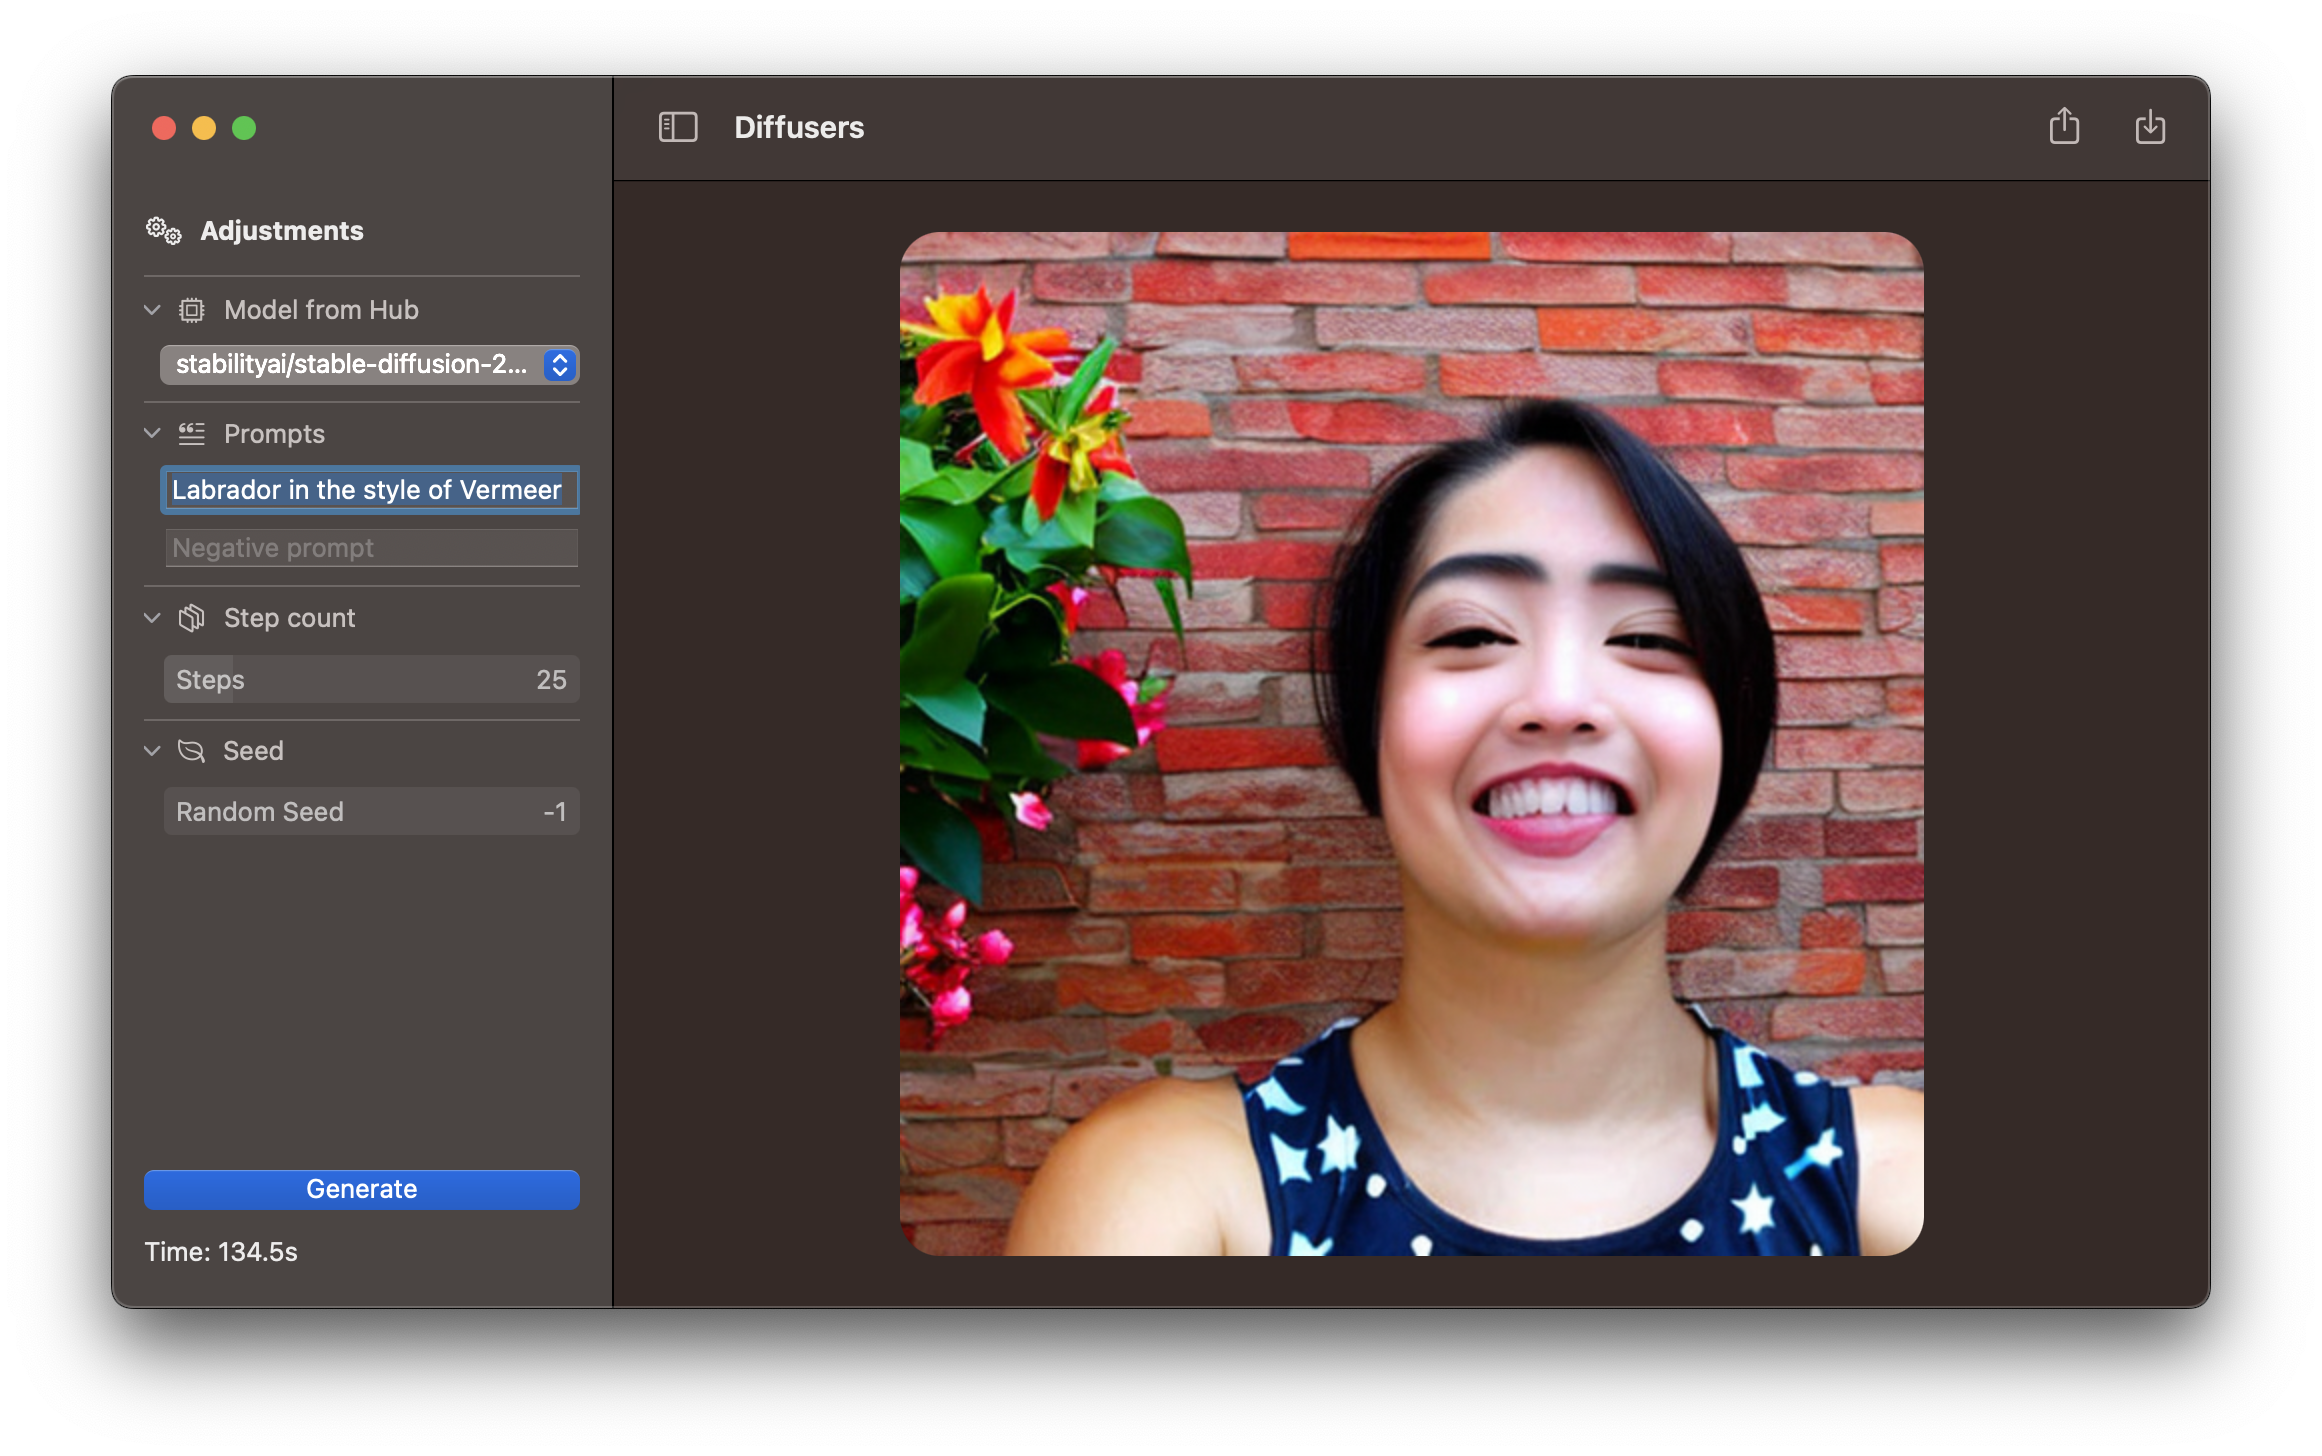2322x1456 pixels.
Task: Click the Random Seed field
Action: click(x=371, y=812)
